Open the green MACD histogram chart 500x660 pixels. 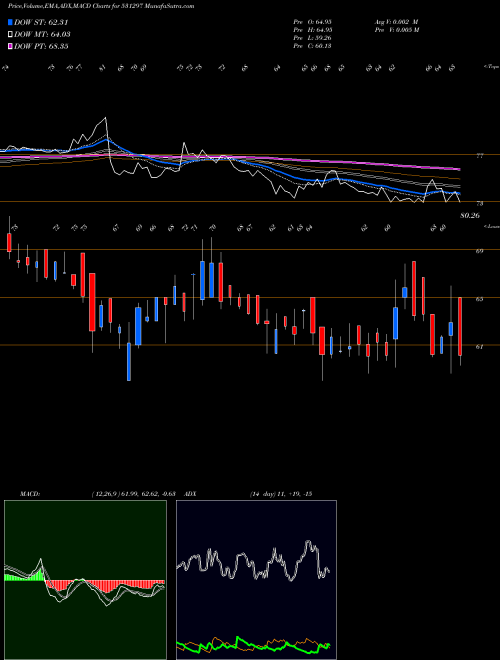click(85, 580)
